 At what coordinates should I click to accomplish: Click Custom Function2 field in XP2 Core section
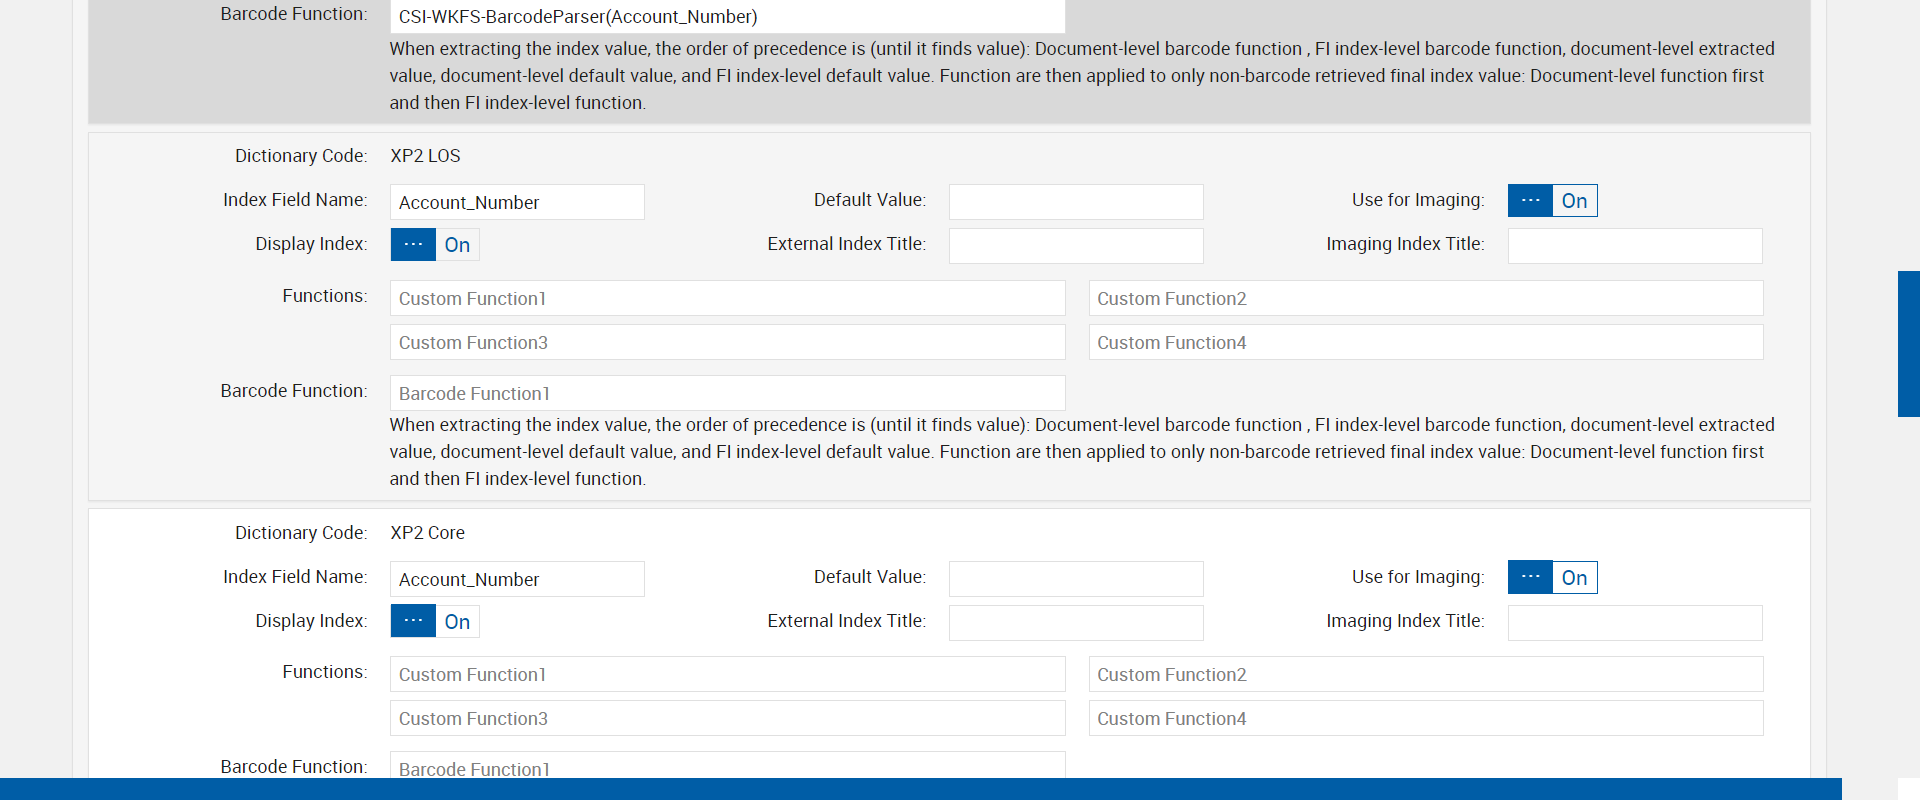[1426, 674]
